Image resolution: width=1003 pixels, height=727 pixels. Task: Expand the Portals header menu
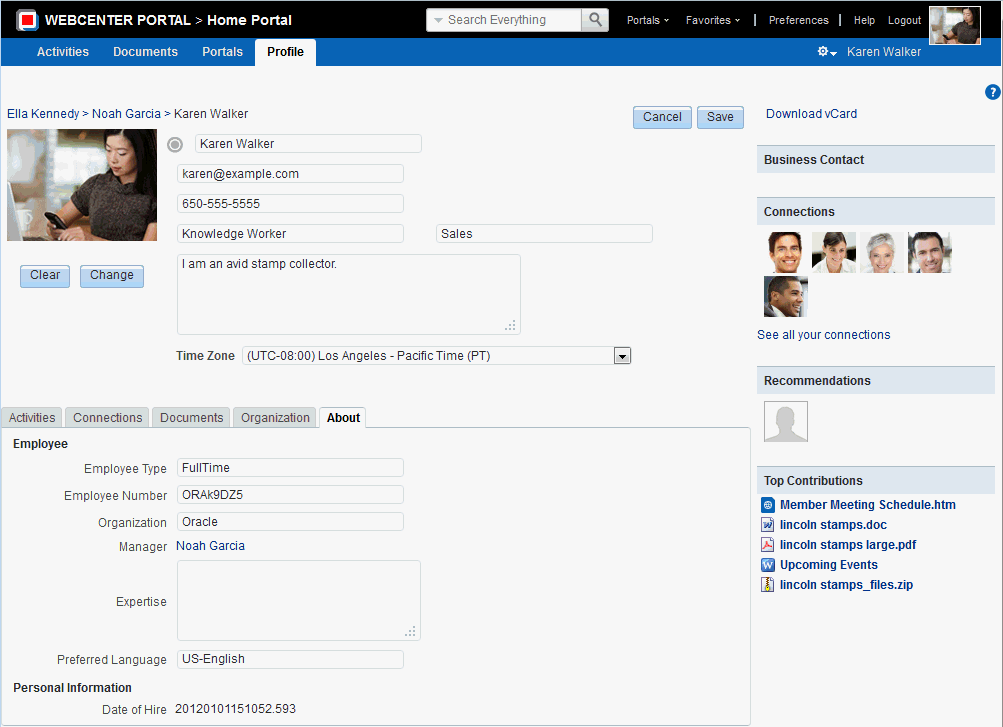[x=647, y=20]
